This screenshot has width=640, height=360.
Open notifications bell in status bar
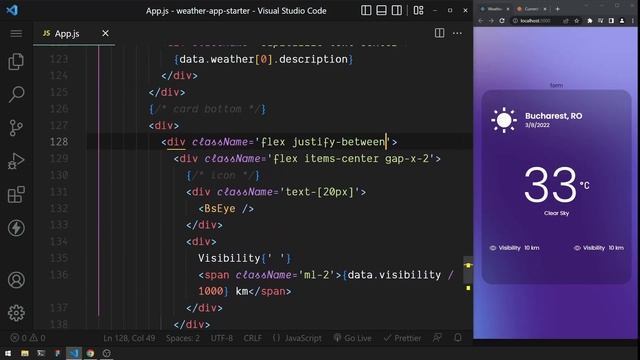pyautogui.click(x=458, y=338)
